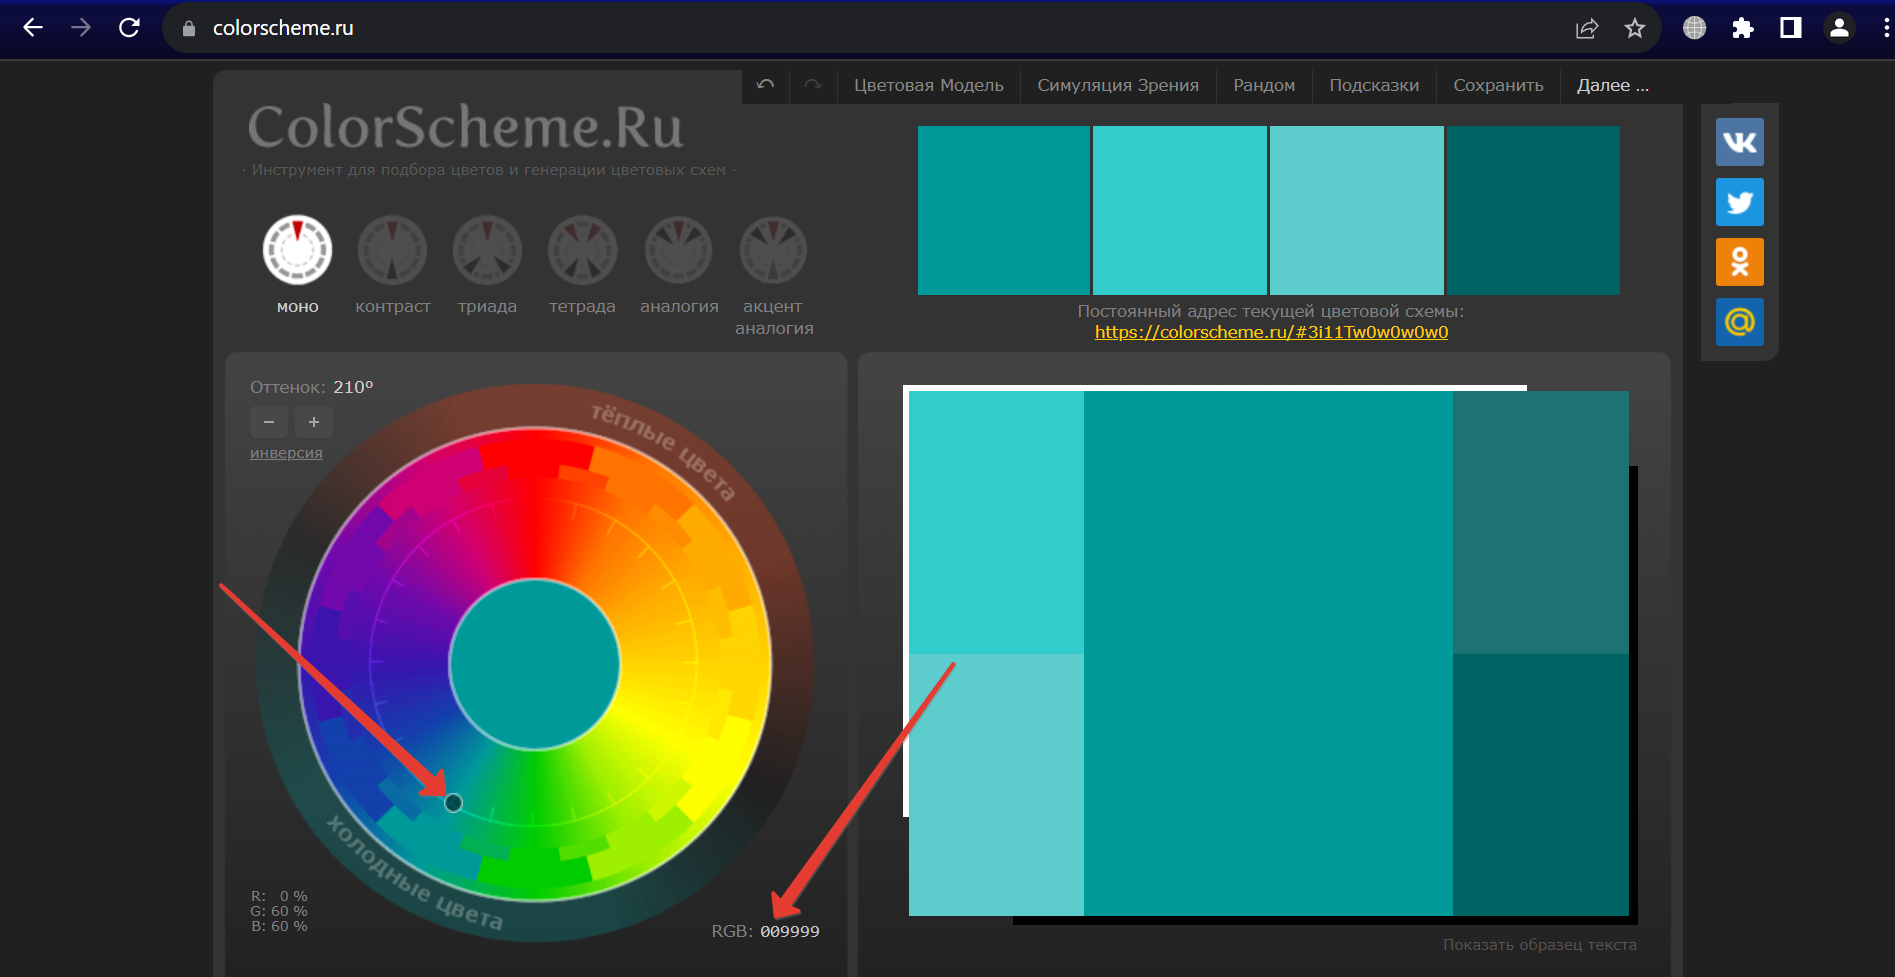
Task: Click the second bright turquoise palette swatch
Action: coord(1180,210)
